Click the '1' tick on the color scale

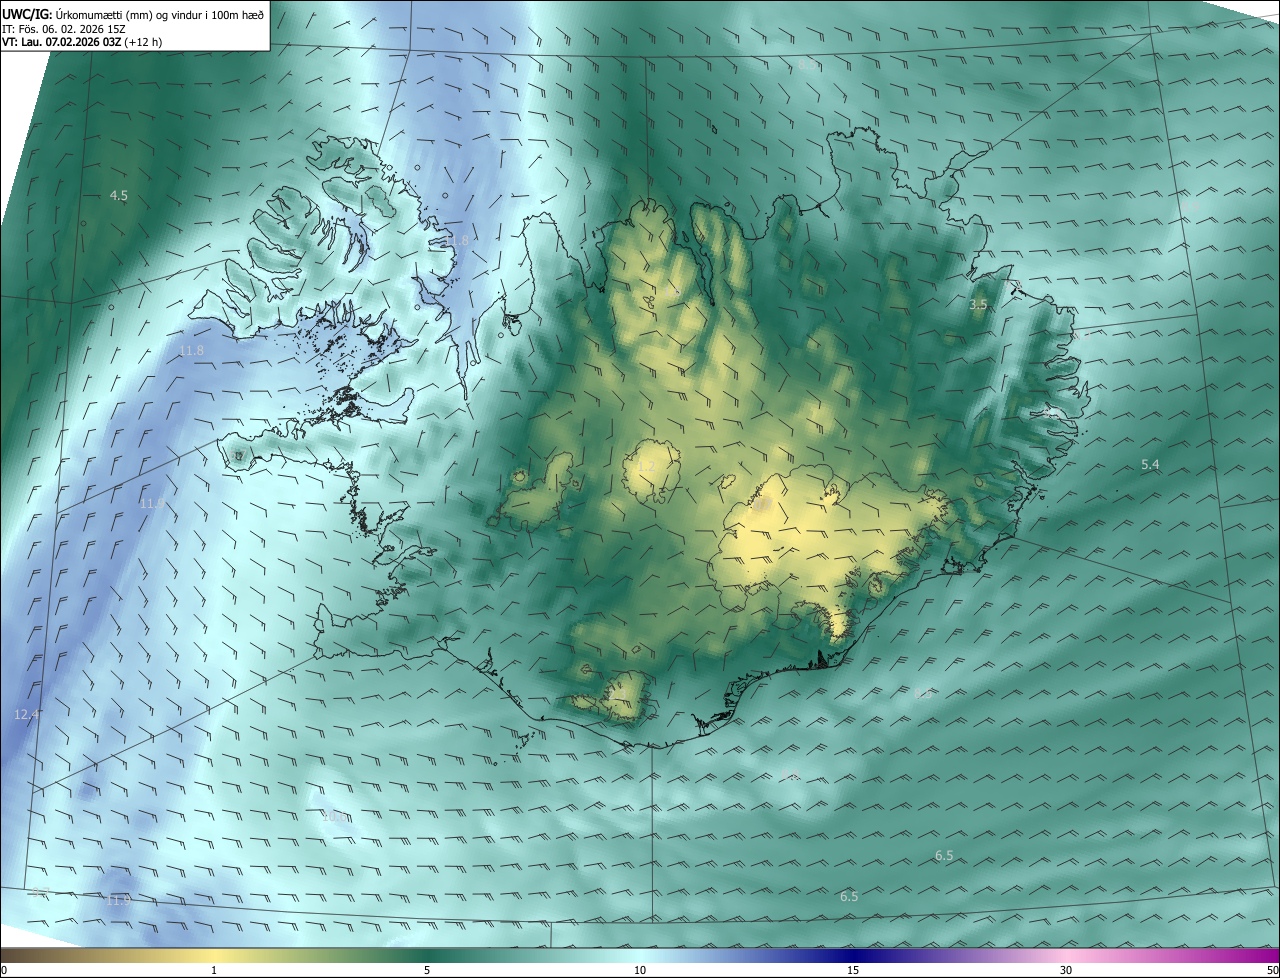[x=214, y=970]
